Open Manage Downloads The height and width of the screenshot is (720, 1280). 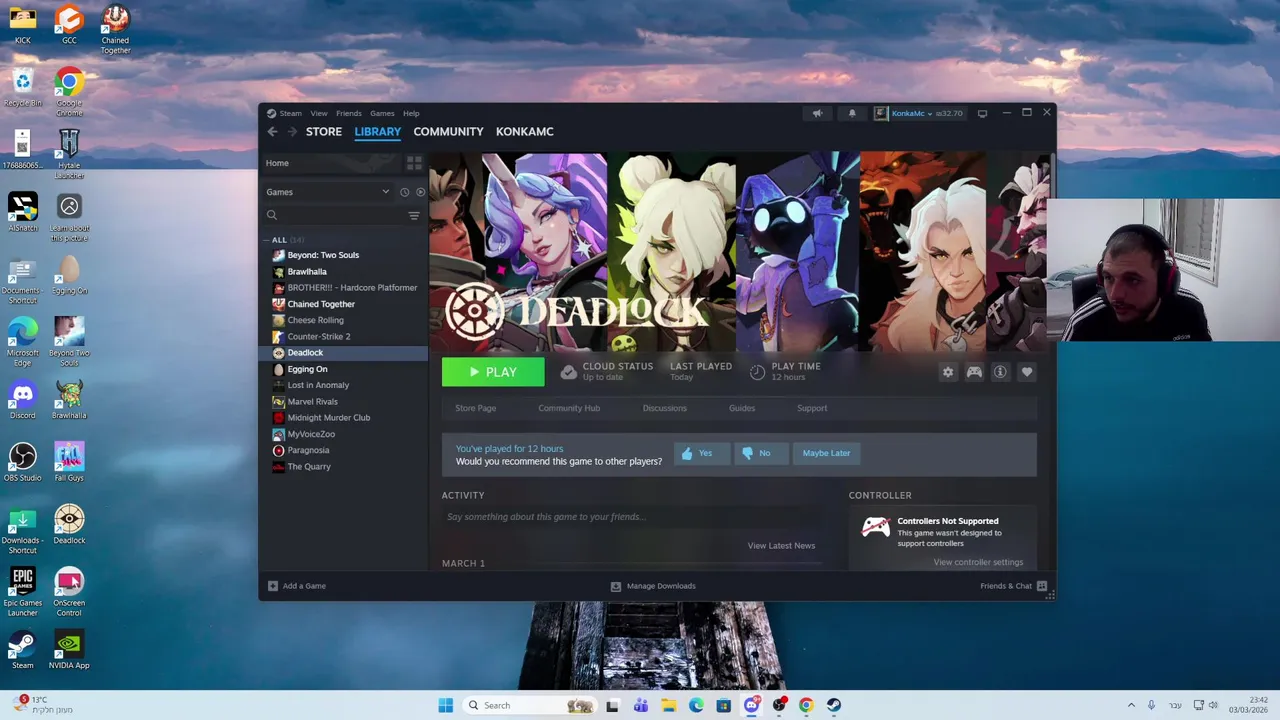[x=653, y=586]
